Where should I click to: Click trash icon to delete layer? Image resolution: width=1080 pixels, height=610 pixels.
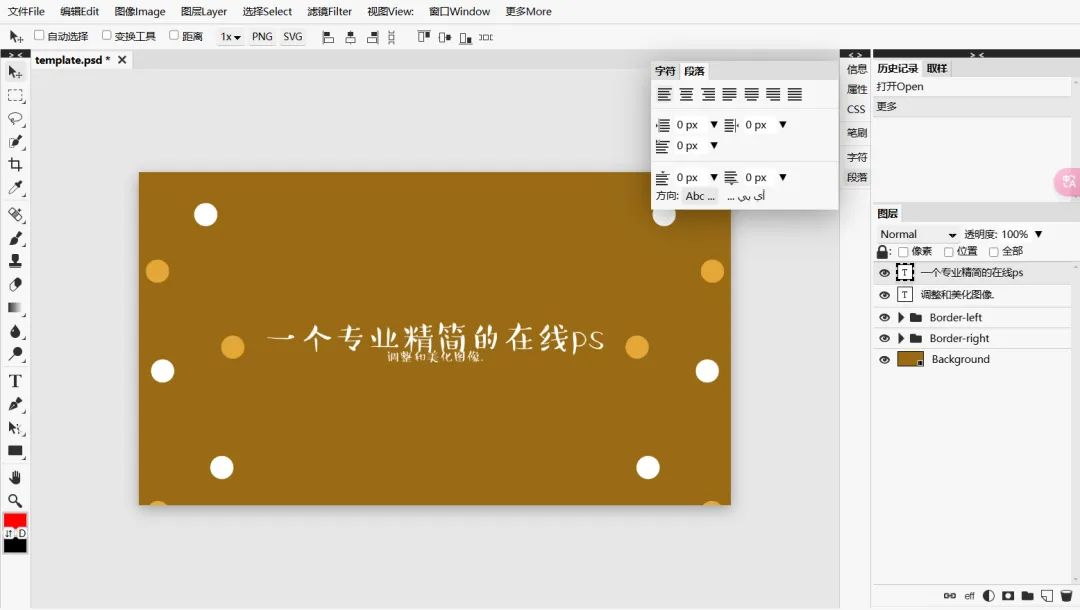click(x=1066, y=596)
